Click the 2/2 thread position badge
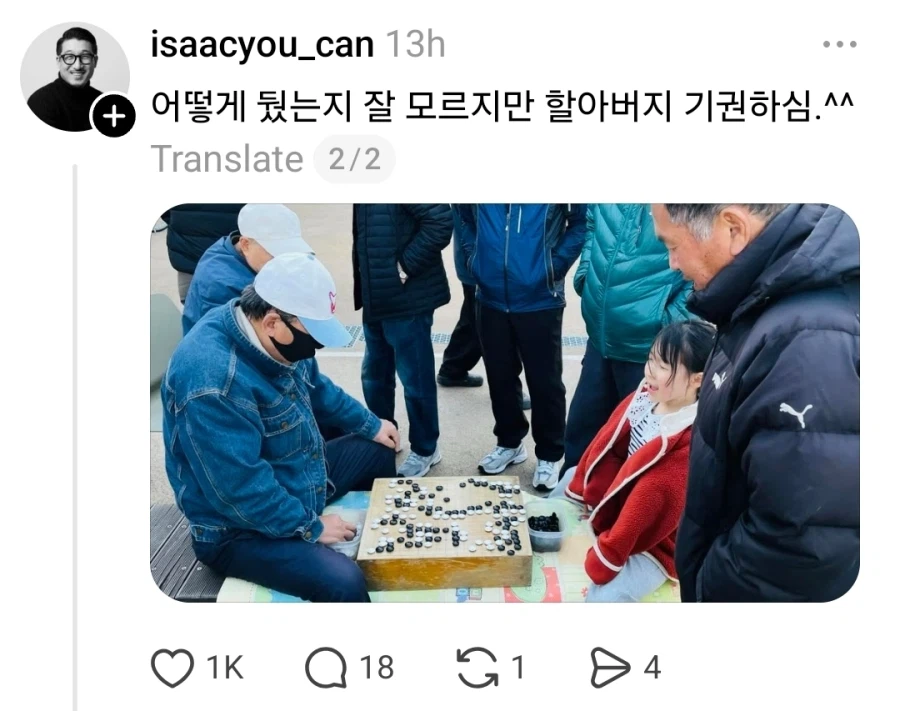900x711 pixels. (x=355, y=159)
